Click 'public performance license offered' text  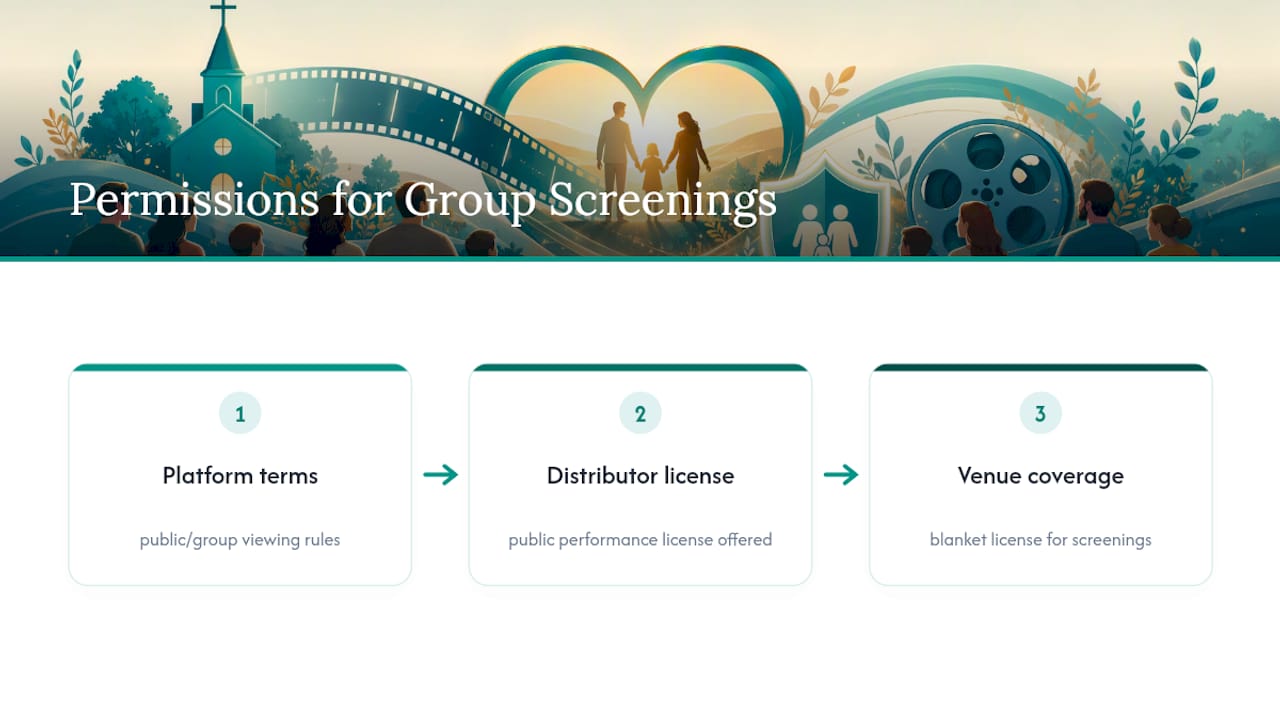tap(640, 540)
